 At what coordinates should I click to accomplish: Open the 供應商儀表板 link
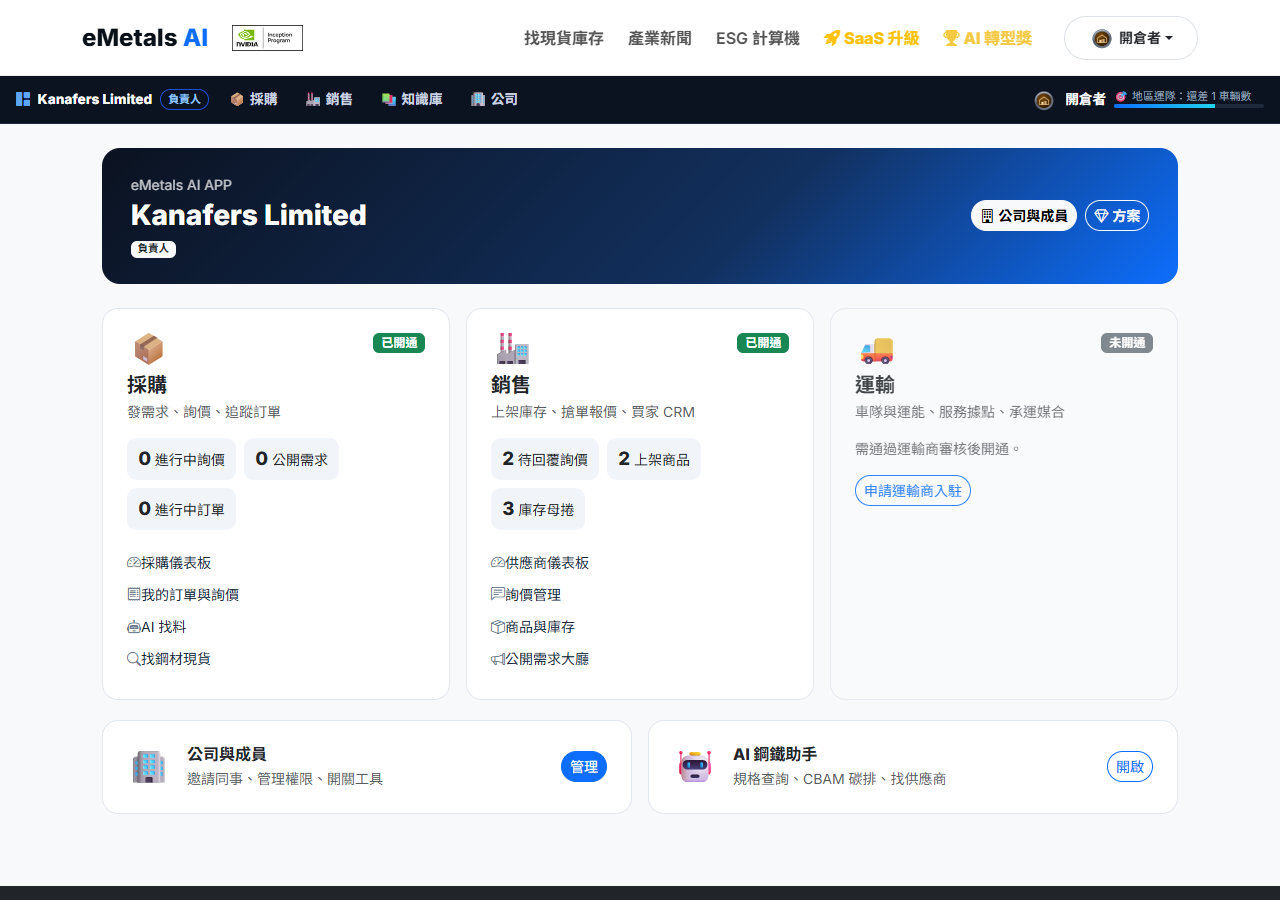(x=540, y=563)
